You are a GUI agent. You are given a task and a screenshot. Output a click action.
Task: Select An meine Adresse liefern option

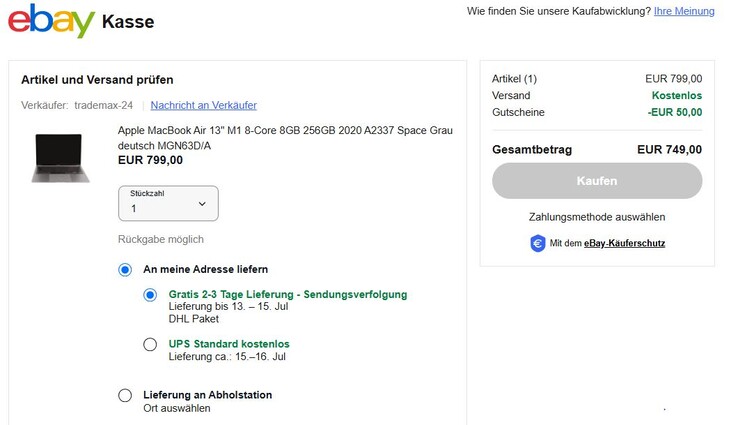[125, 270]
